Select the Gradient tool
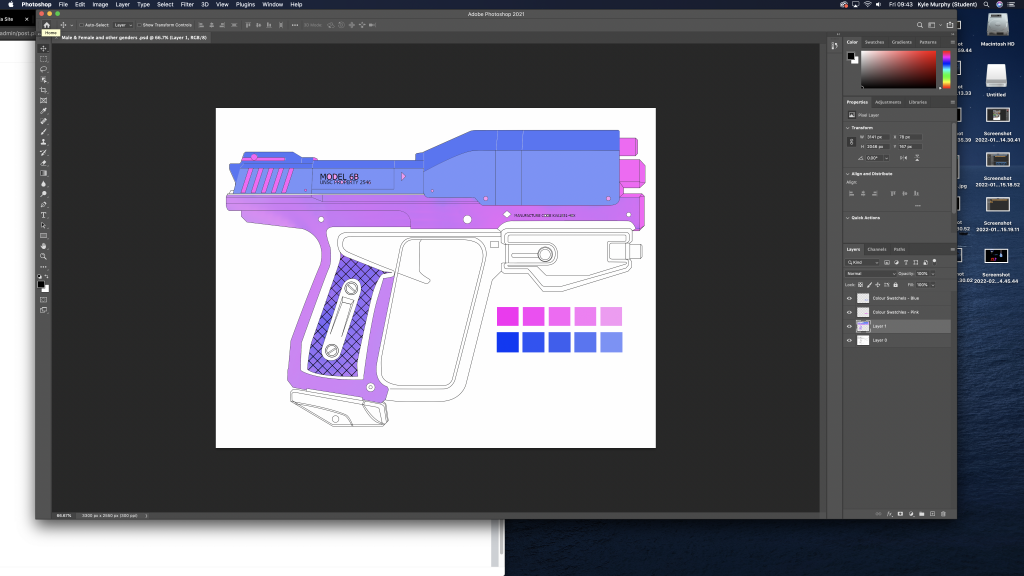 pyautogui.click(x=44, y=174)
